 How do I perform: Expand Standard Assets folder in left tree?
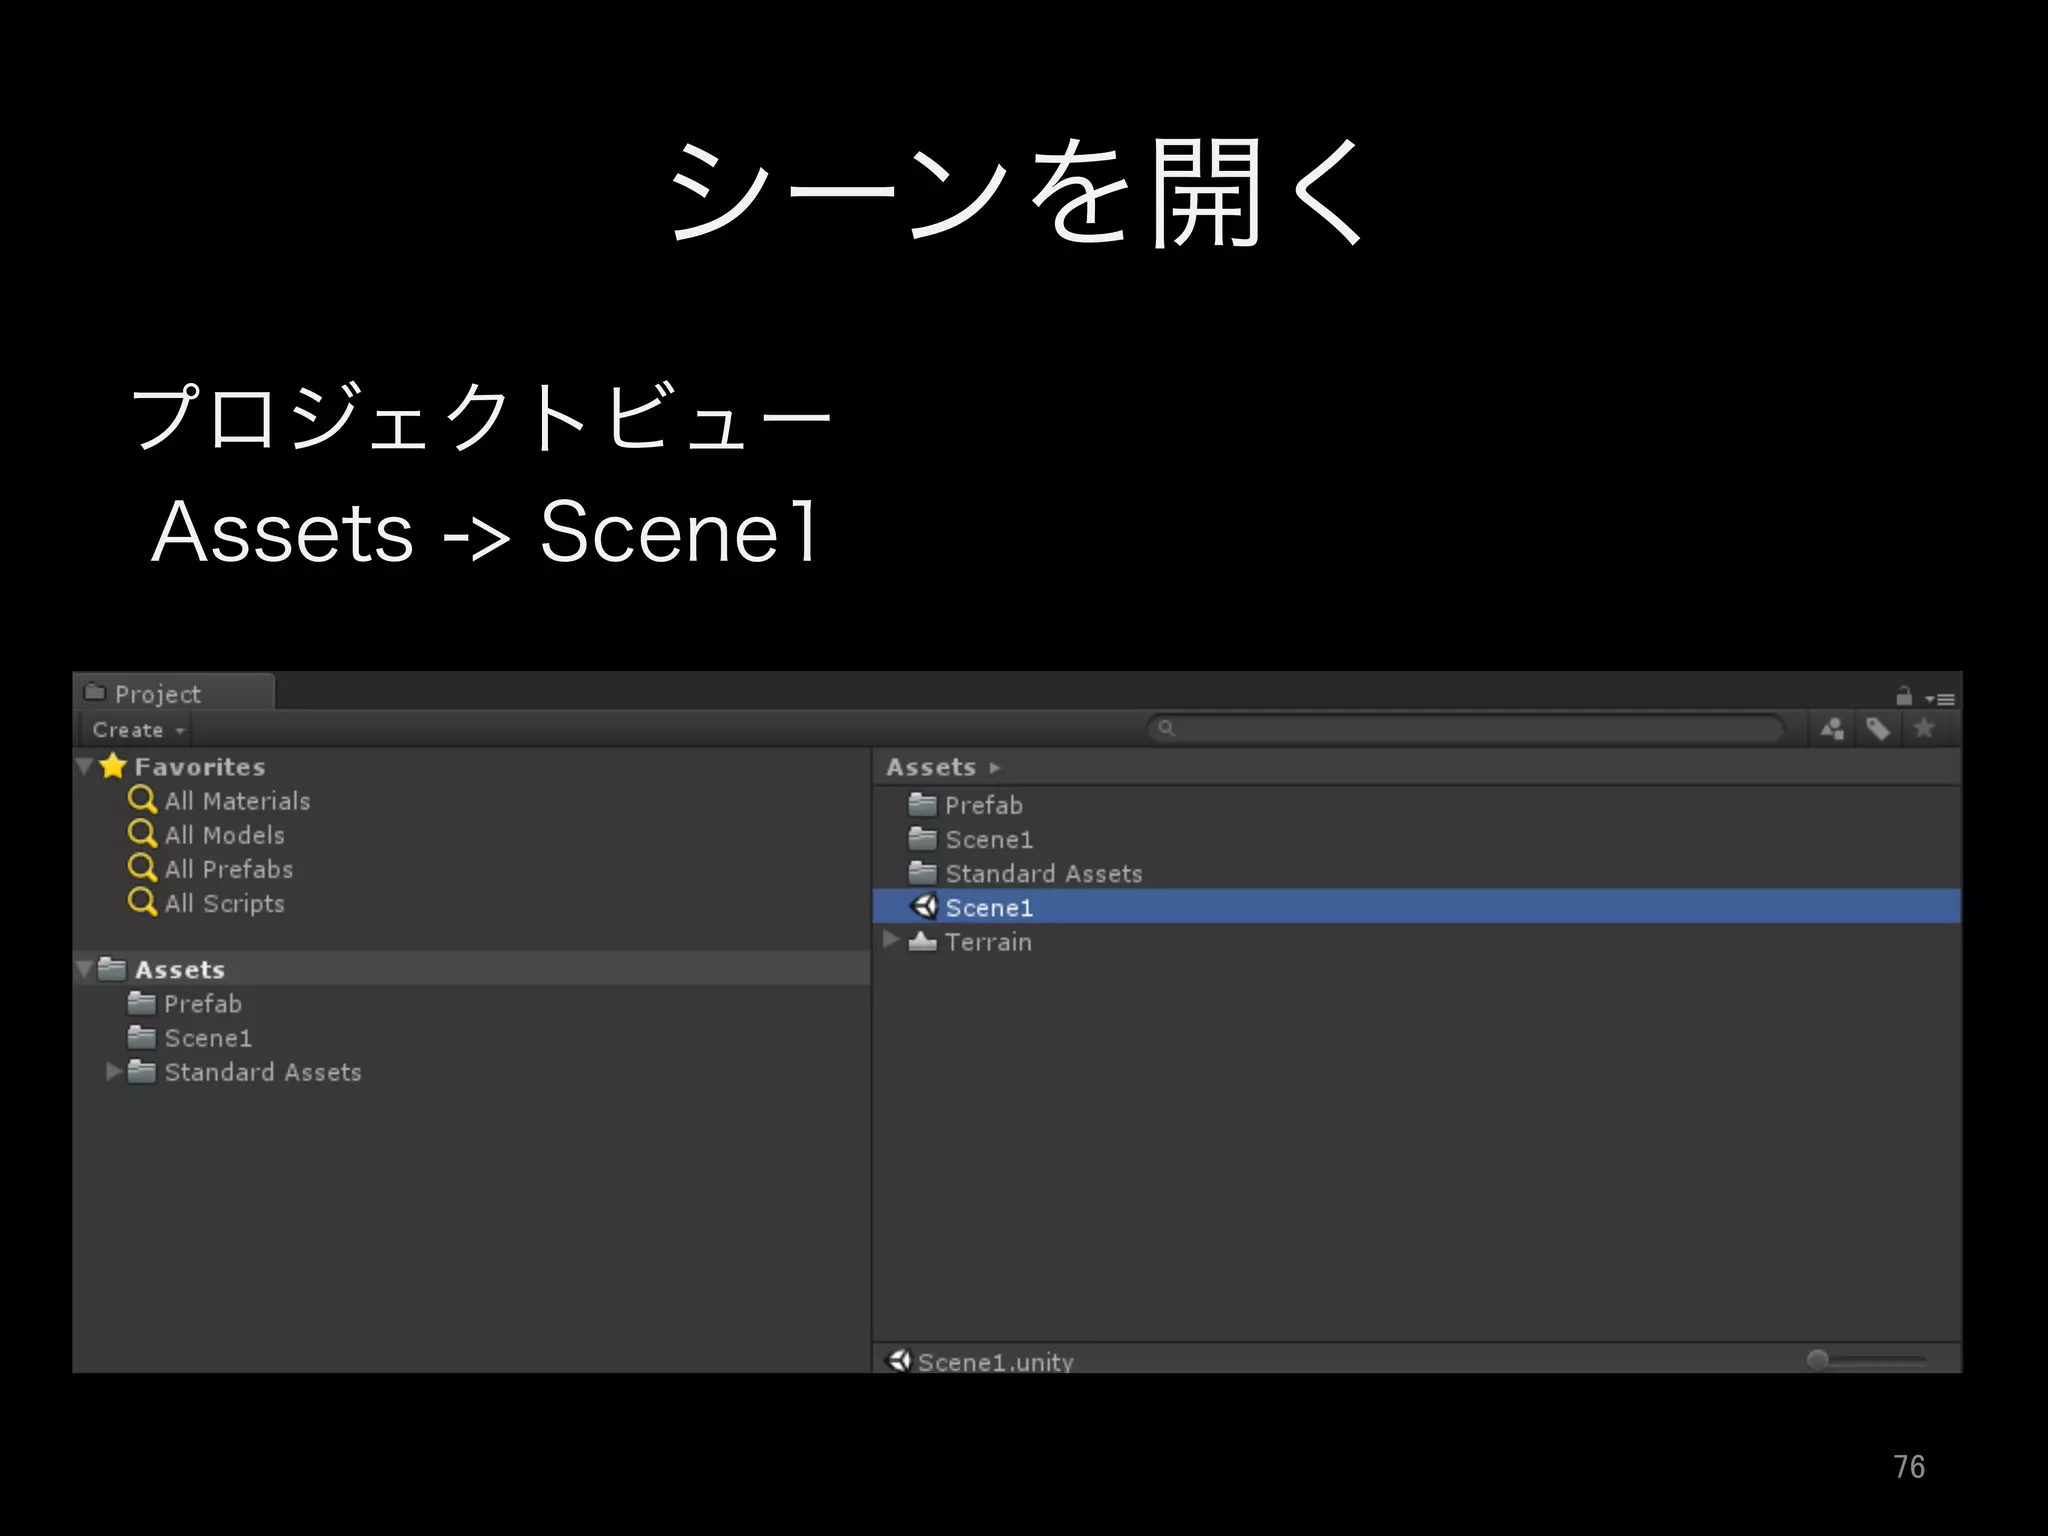click(114, 1071)
